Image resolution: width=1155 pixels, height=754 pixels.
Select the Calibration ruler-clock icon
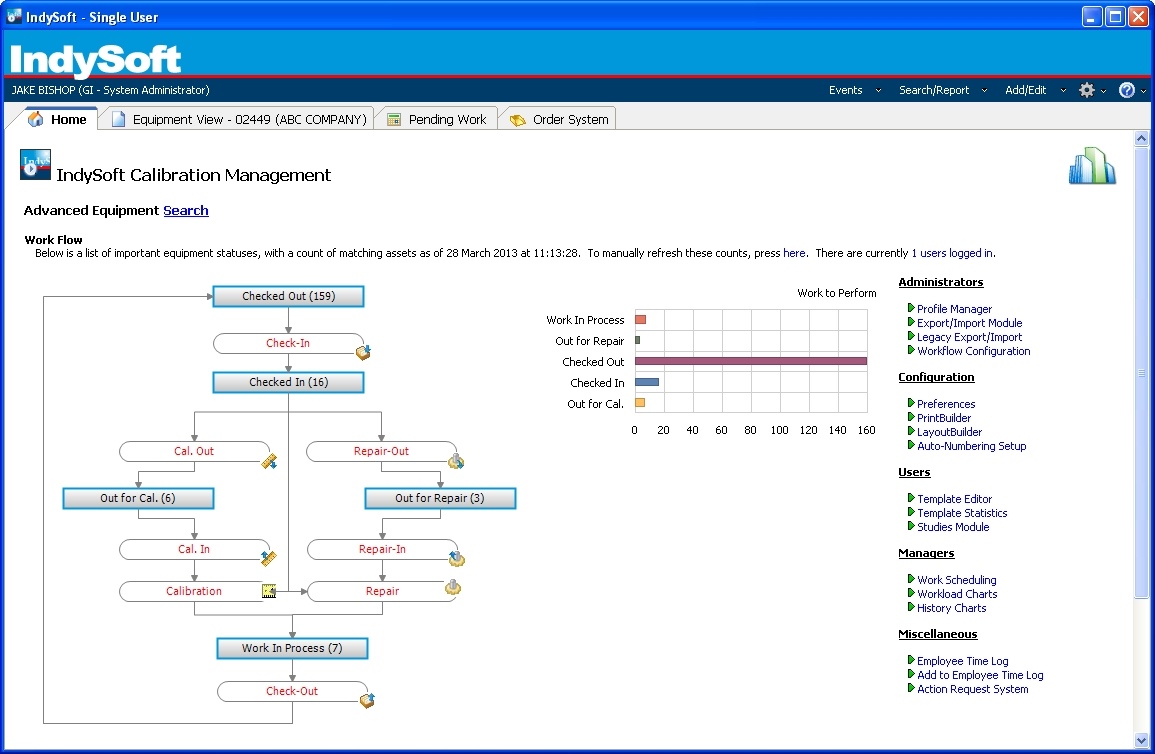(x=268, y=591)
